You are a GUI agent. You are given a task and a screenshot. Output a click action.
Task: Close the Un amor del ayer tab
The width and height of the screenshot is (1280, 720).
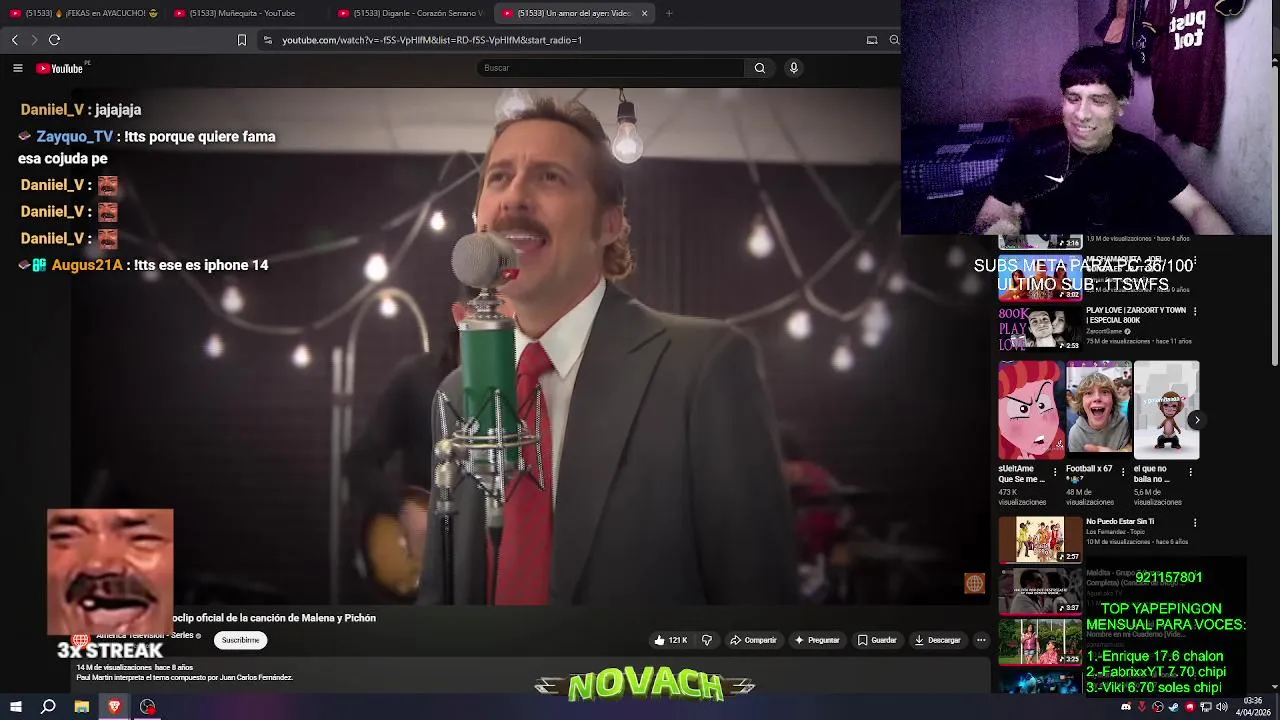pos(644,13)
